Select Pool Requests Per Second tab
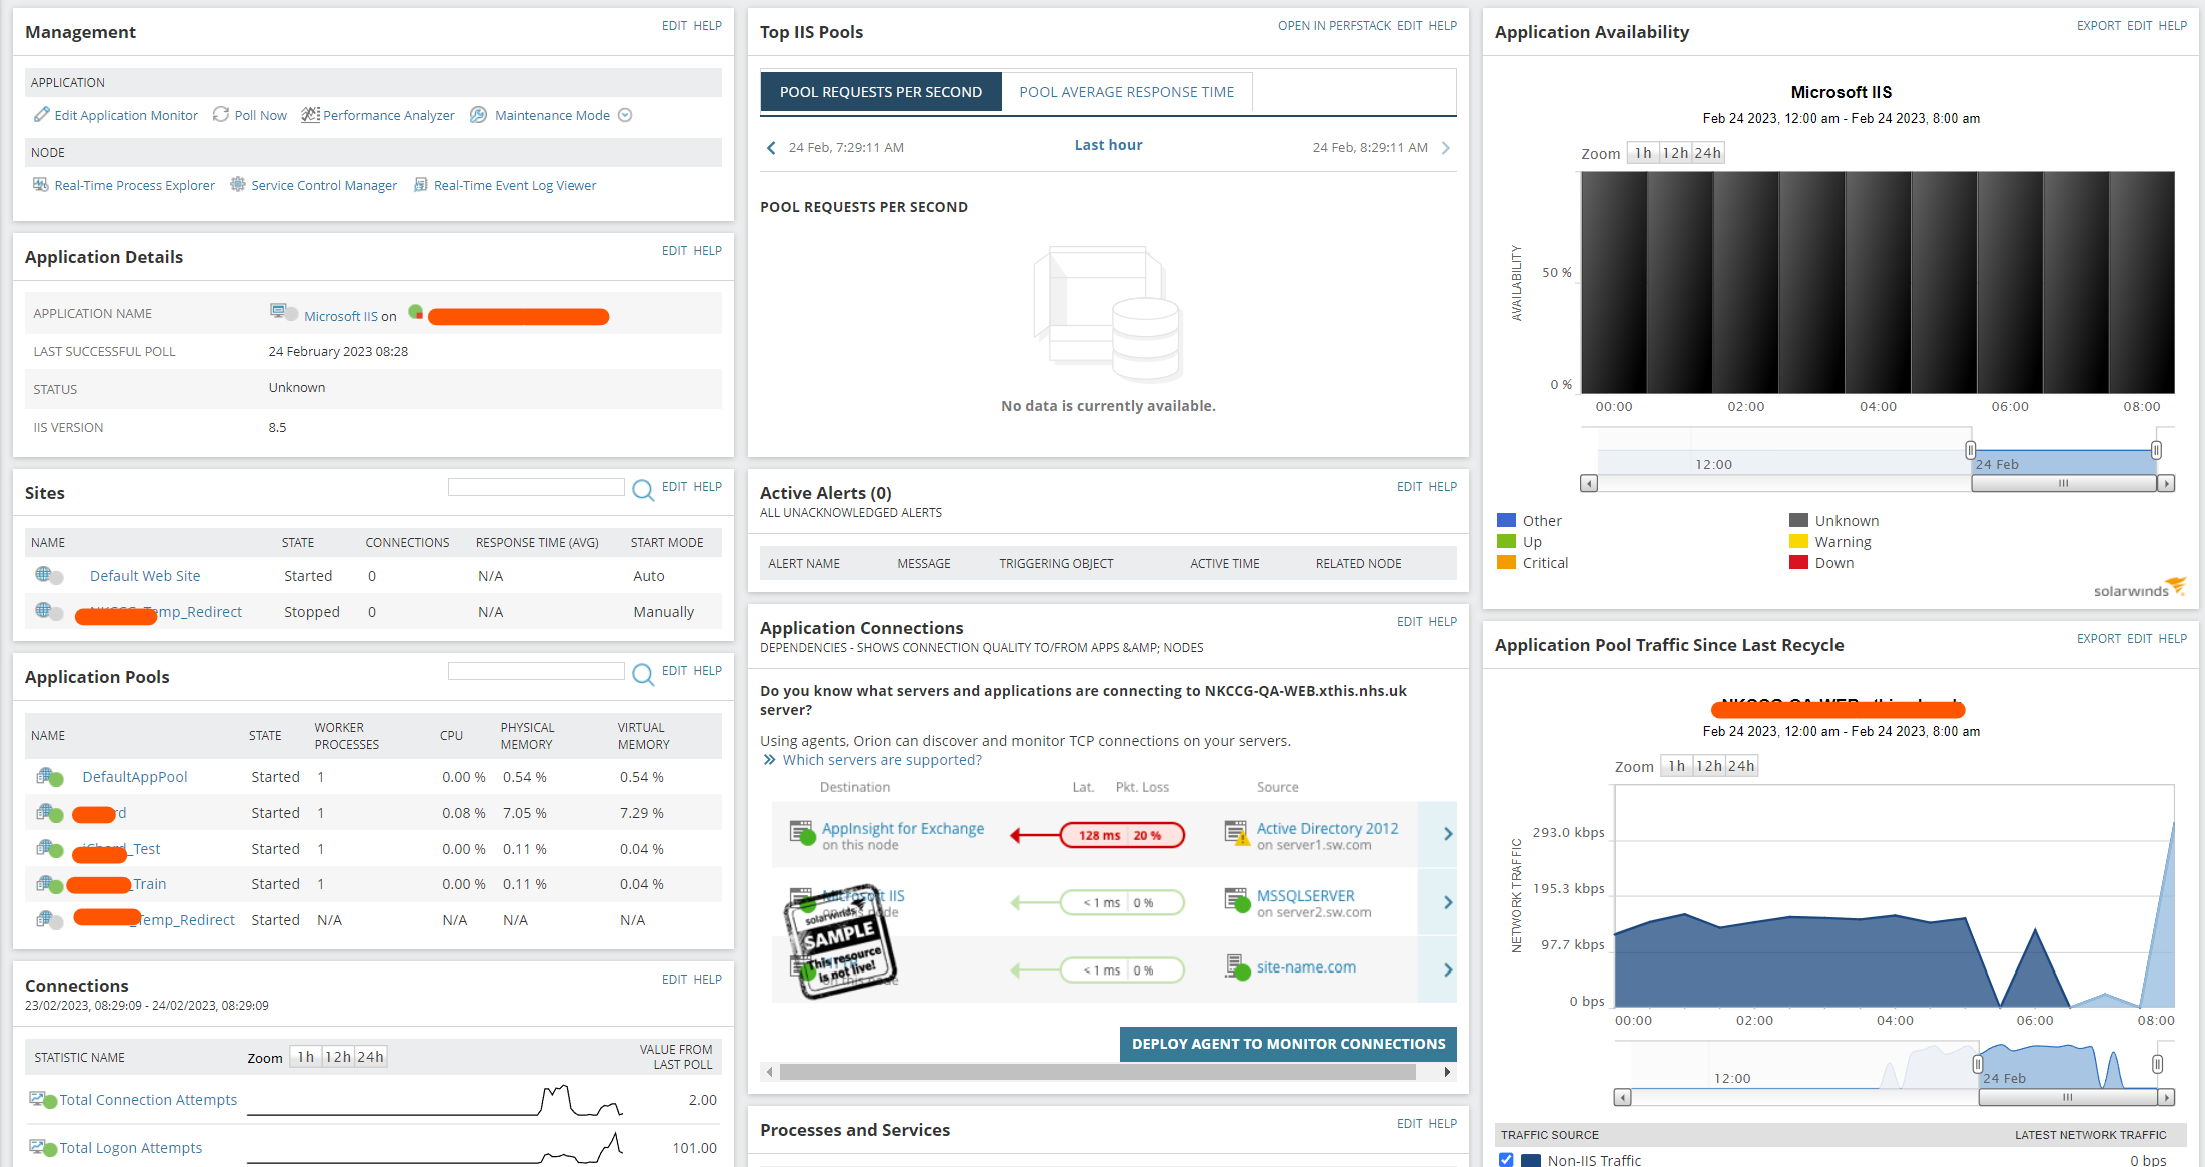Image resolution: width=2205 pixels, height=1167 pixels. pyautogui.click(x=880, y=92)
